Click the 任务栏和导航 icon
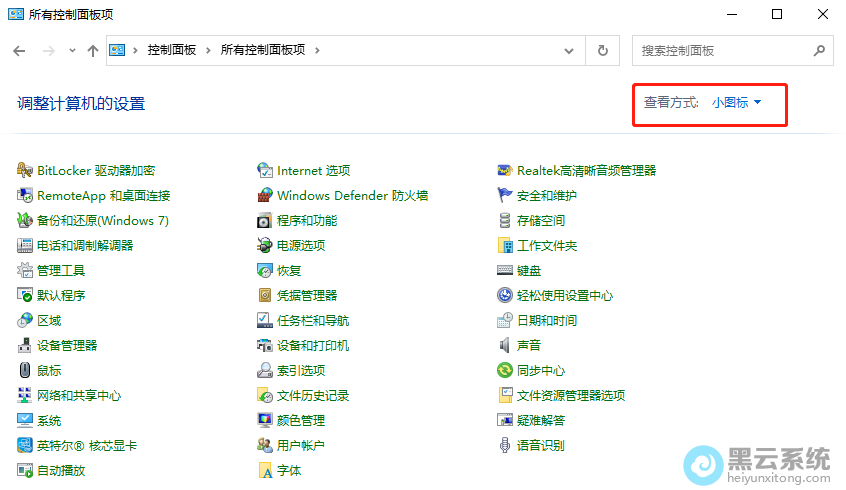 (264, 321)
